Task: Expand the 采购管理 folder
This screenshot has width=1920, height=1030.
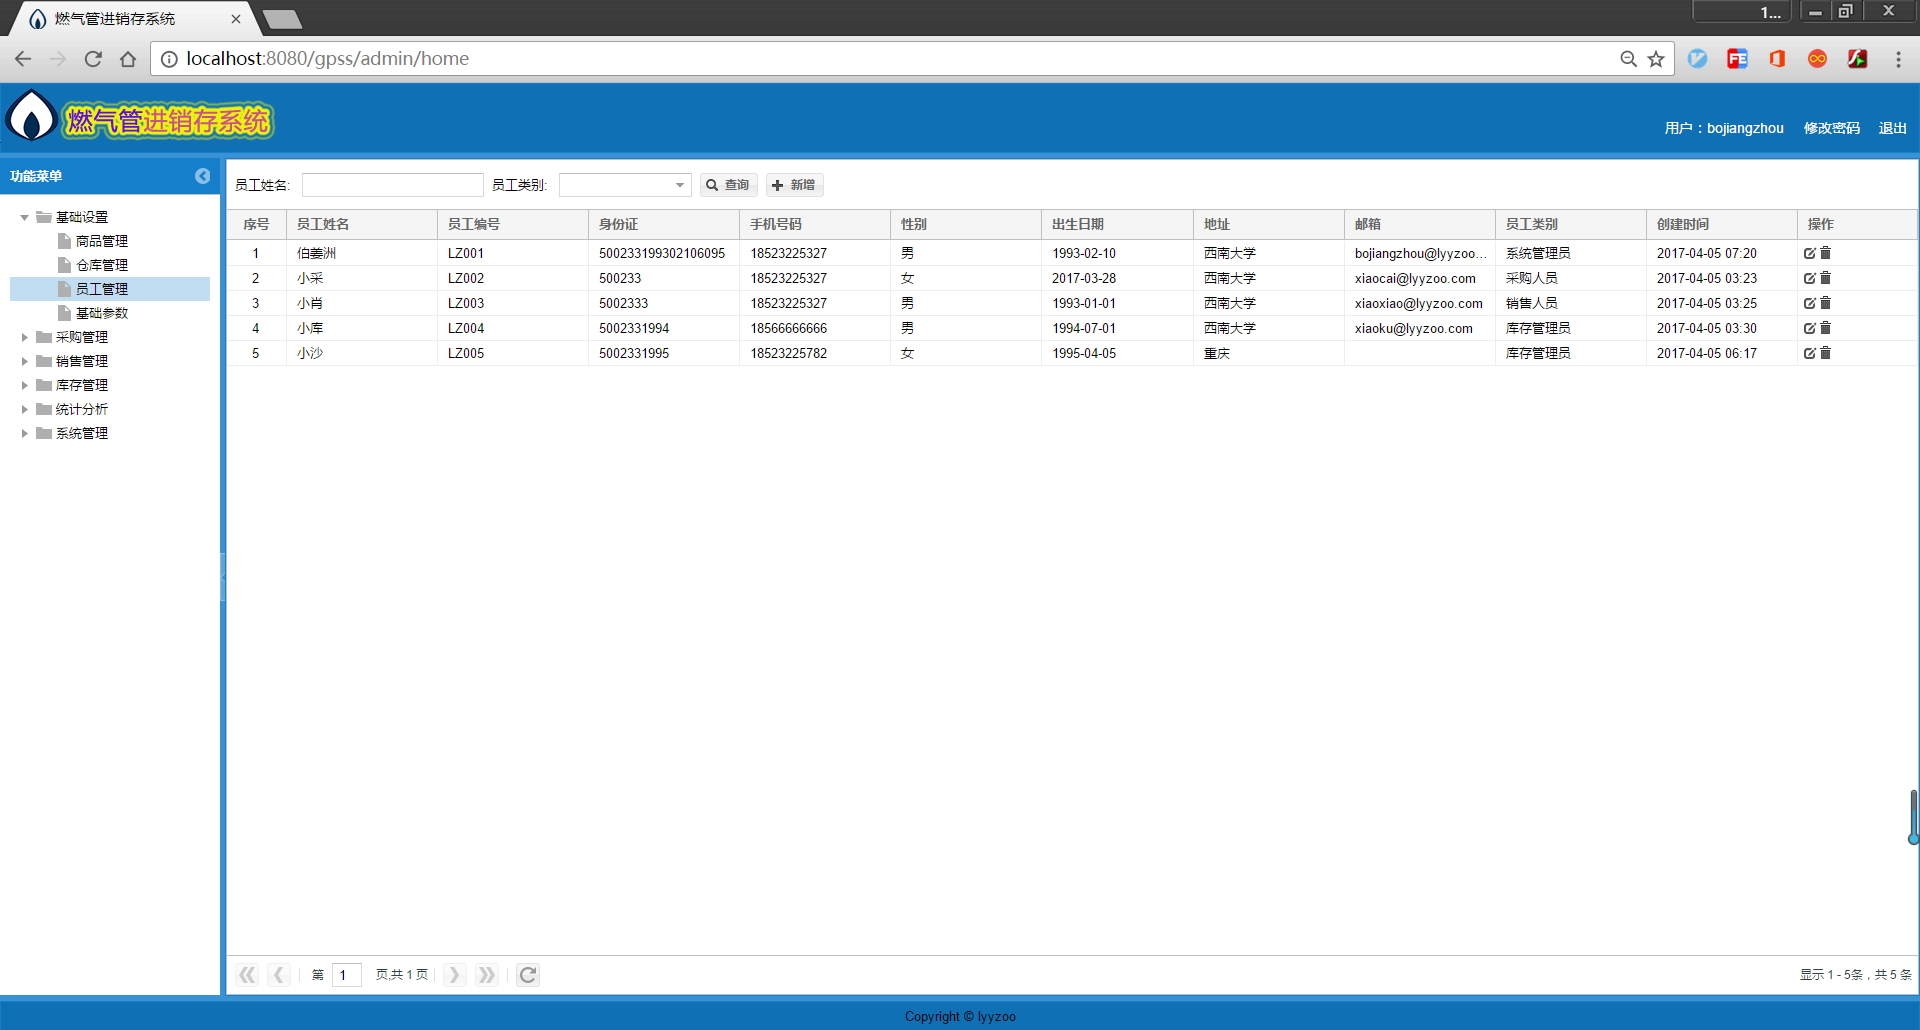Action: pos(24,337)
